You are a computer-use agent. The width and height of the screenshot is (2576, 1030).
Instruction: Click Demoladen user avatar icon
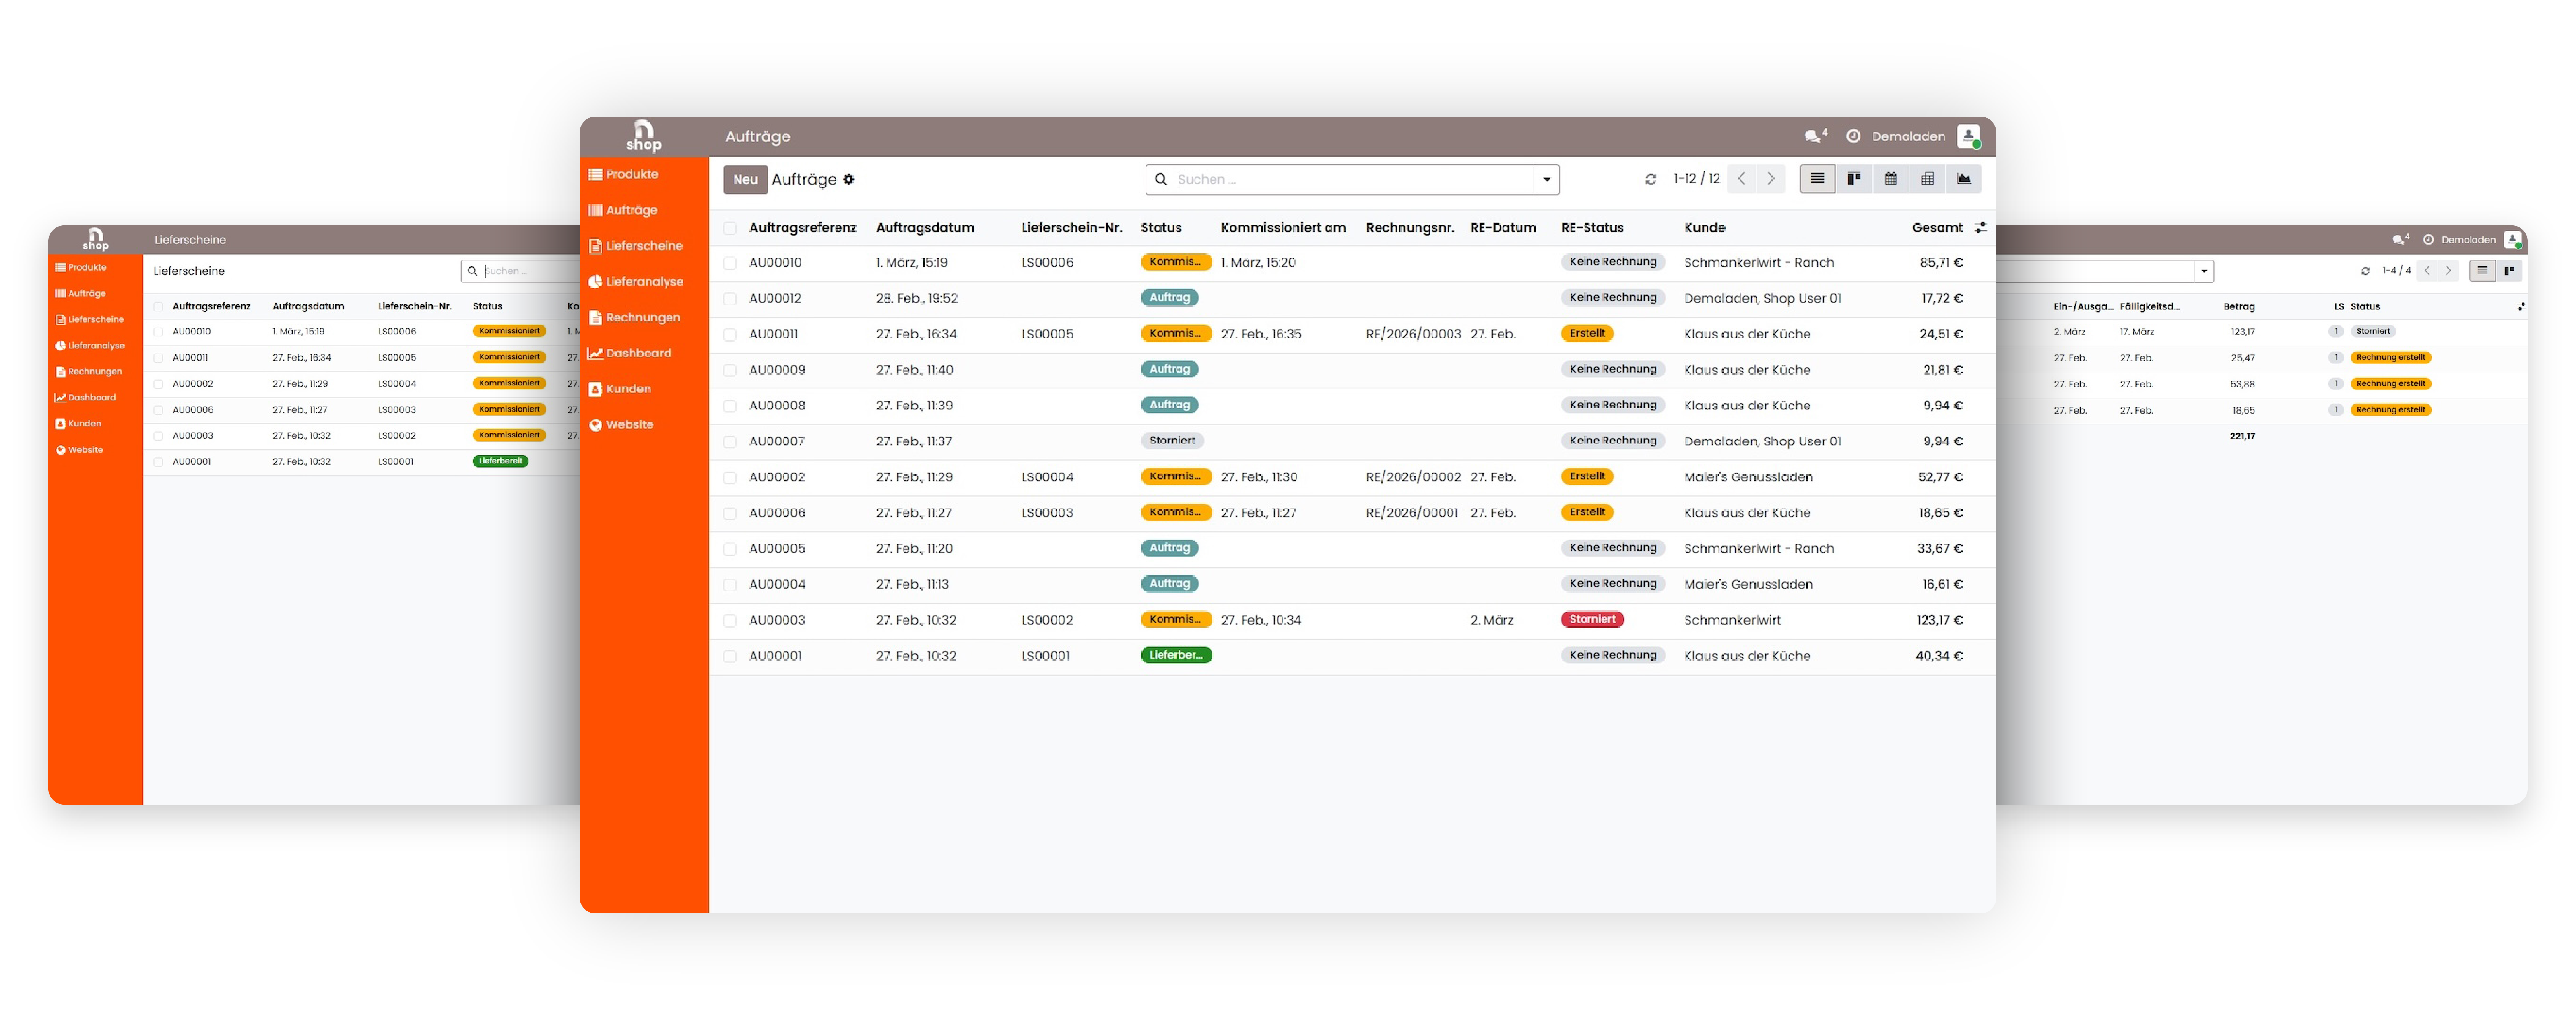pyautogui.click(x=1968, y=136)
